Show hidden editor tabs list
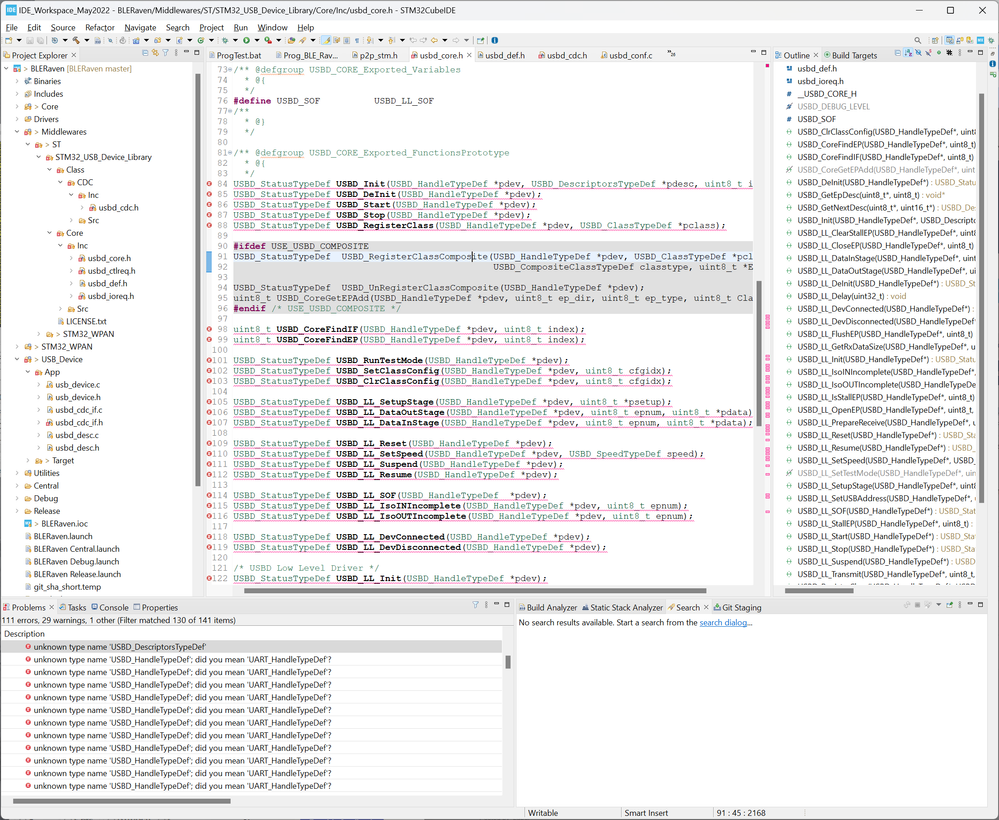Image resolution: width=999 pixels, height=820 pixels. 672,54
